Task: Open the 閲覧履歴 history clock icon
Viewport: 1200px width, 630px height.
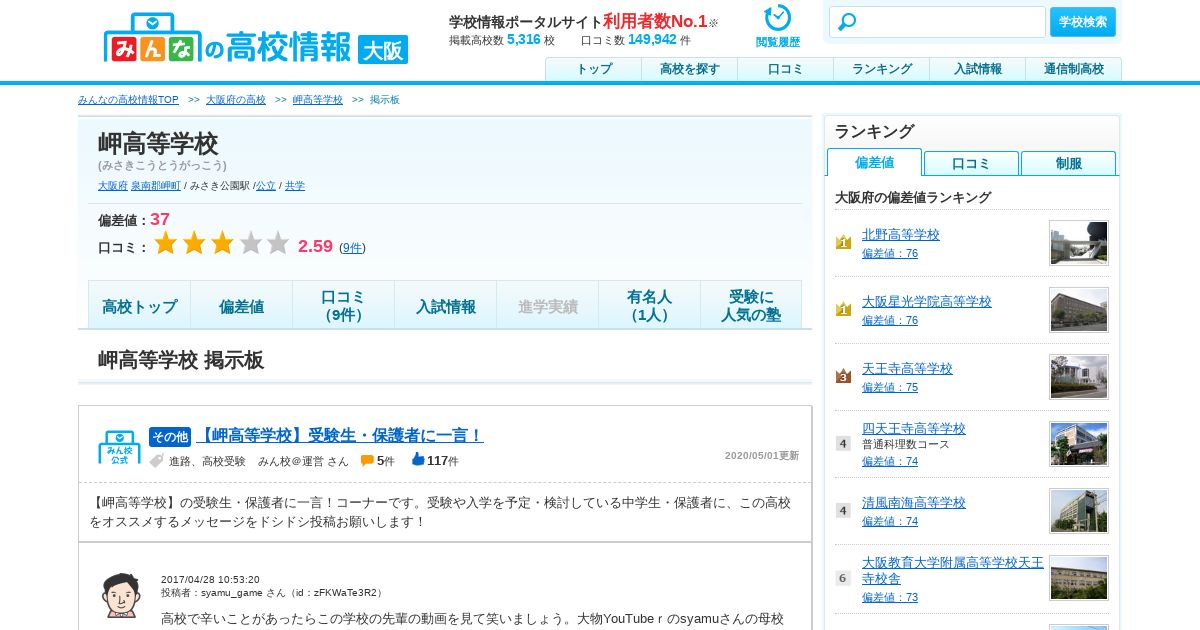Action: [x=777, y=18]
